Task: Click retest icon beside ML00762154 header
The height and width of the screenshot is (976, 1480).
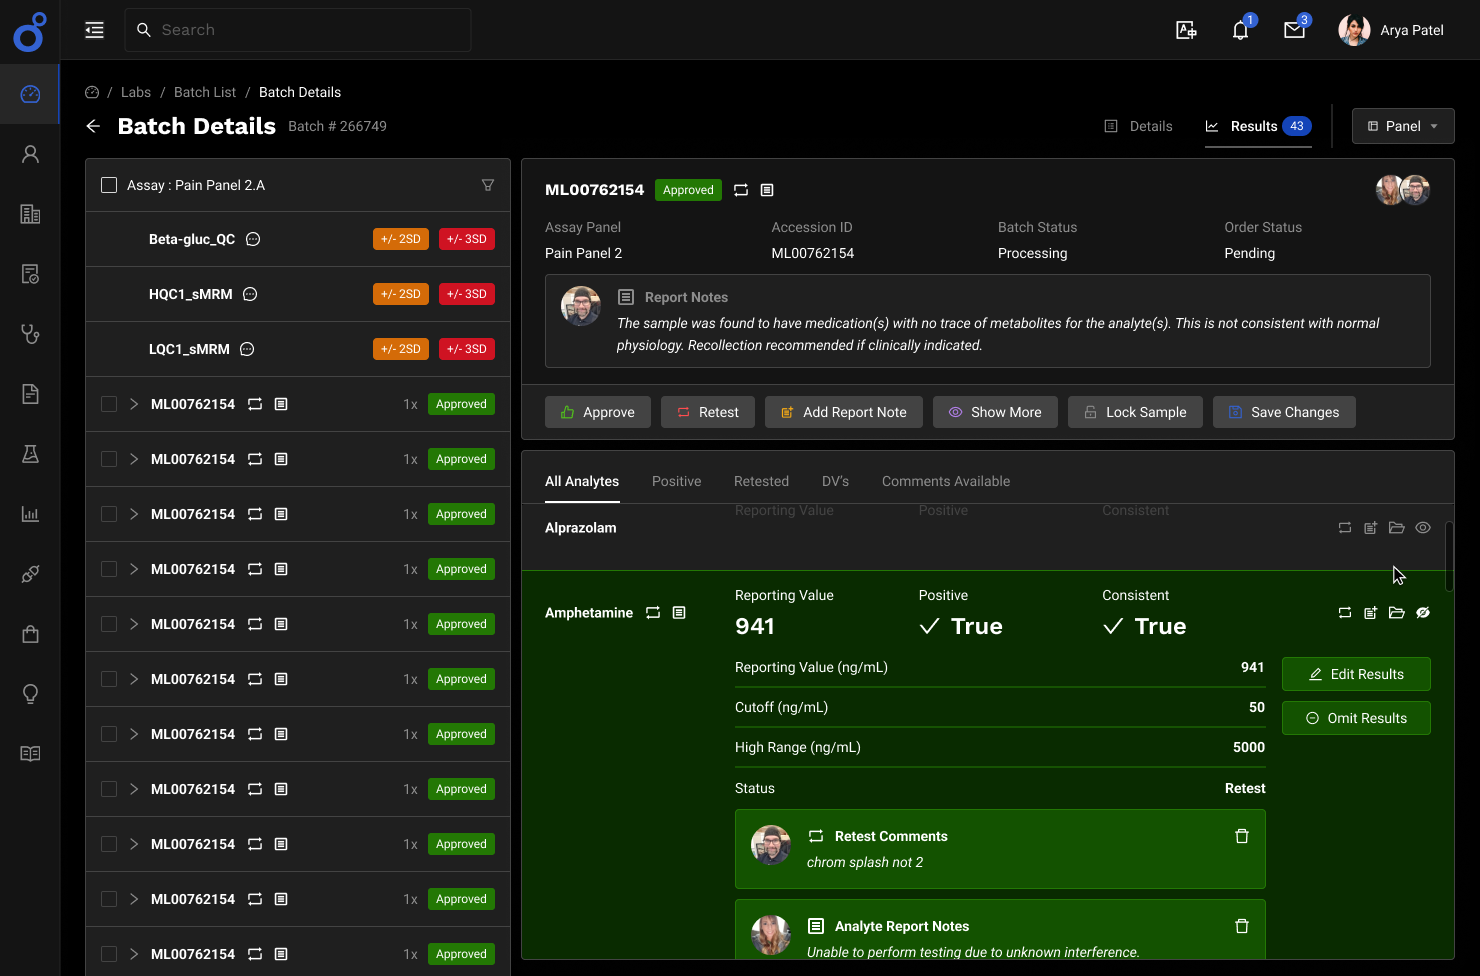Action: (x=741, y=190)
